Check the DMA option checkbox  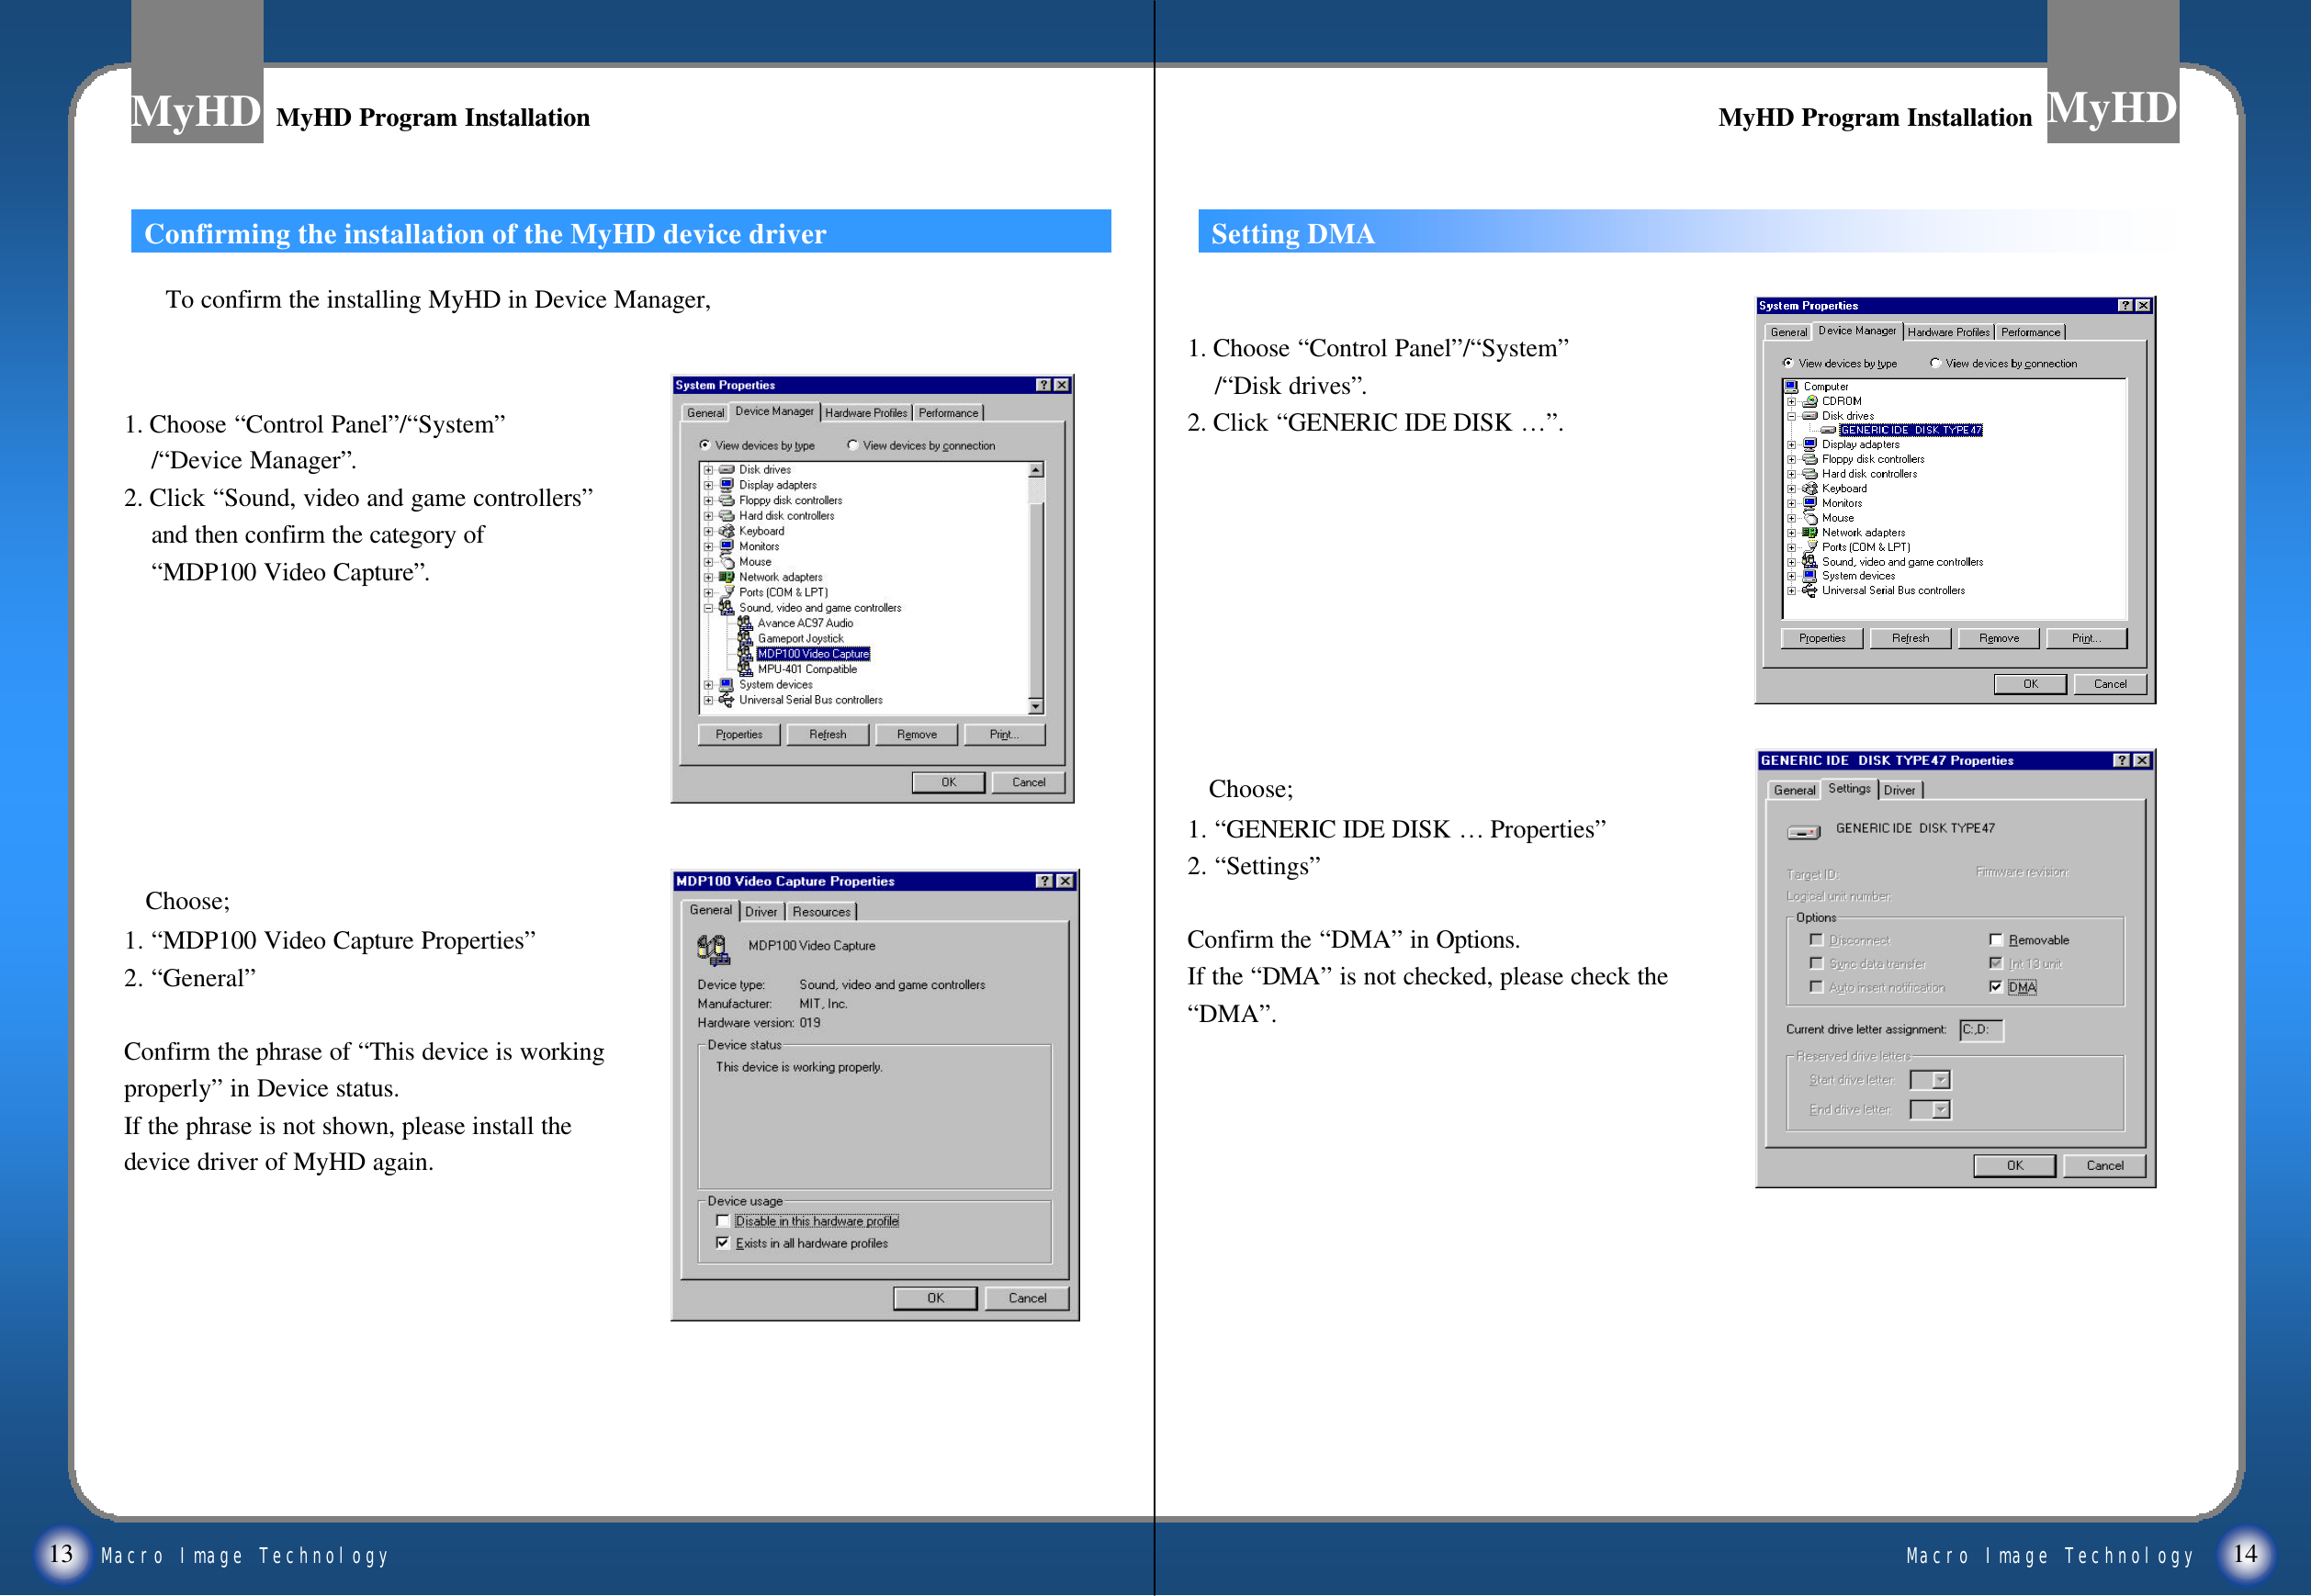[1995, 987]
